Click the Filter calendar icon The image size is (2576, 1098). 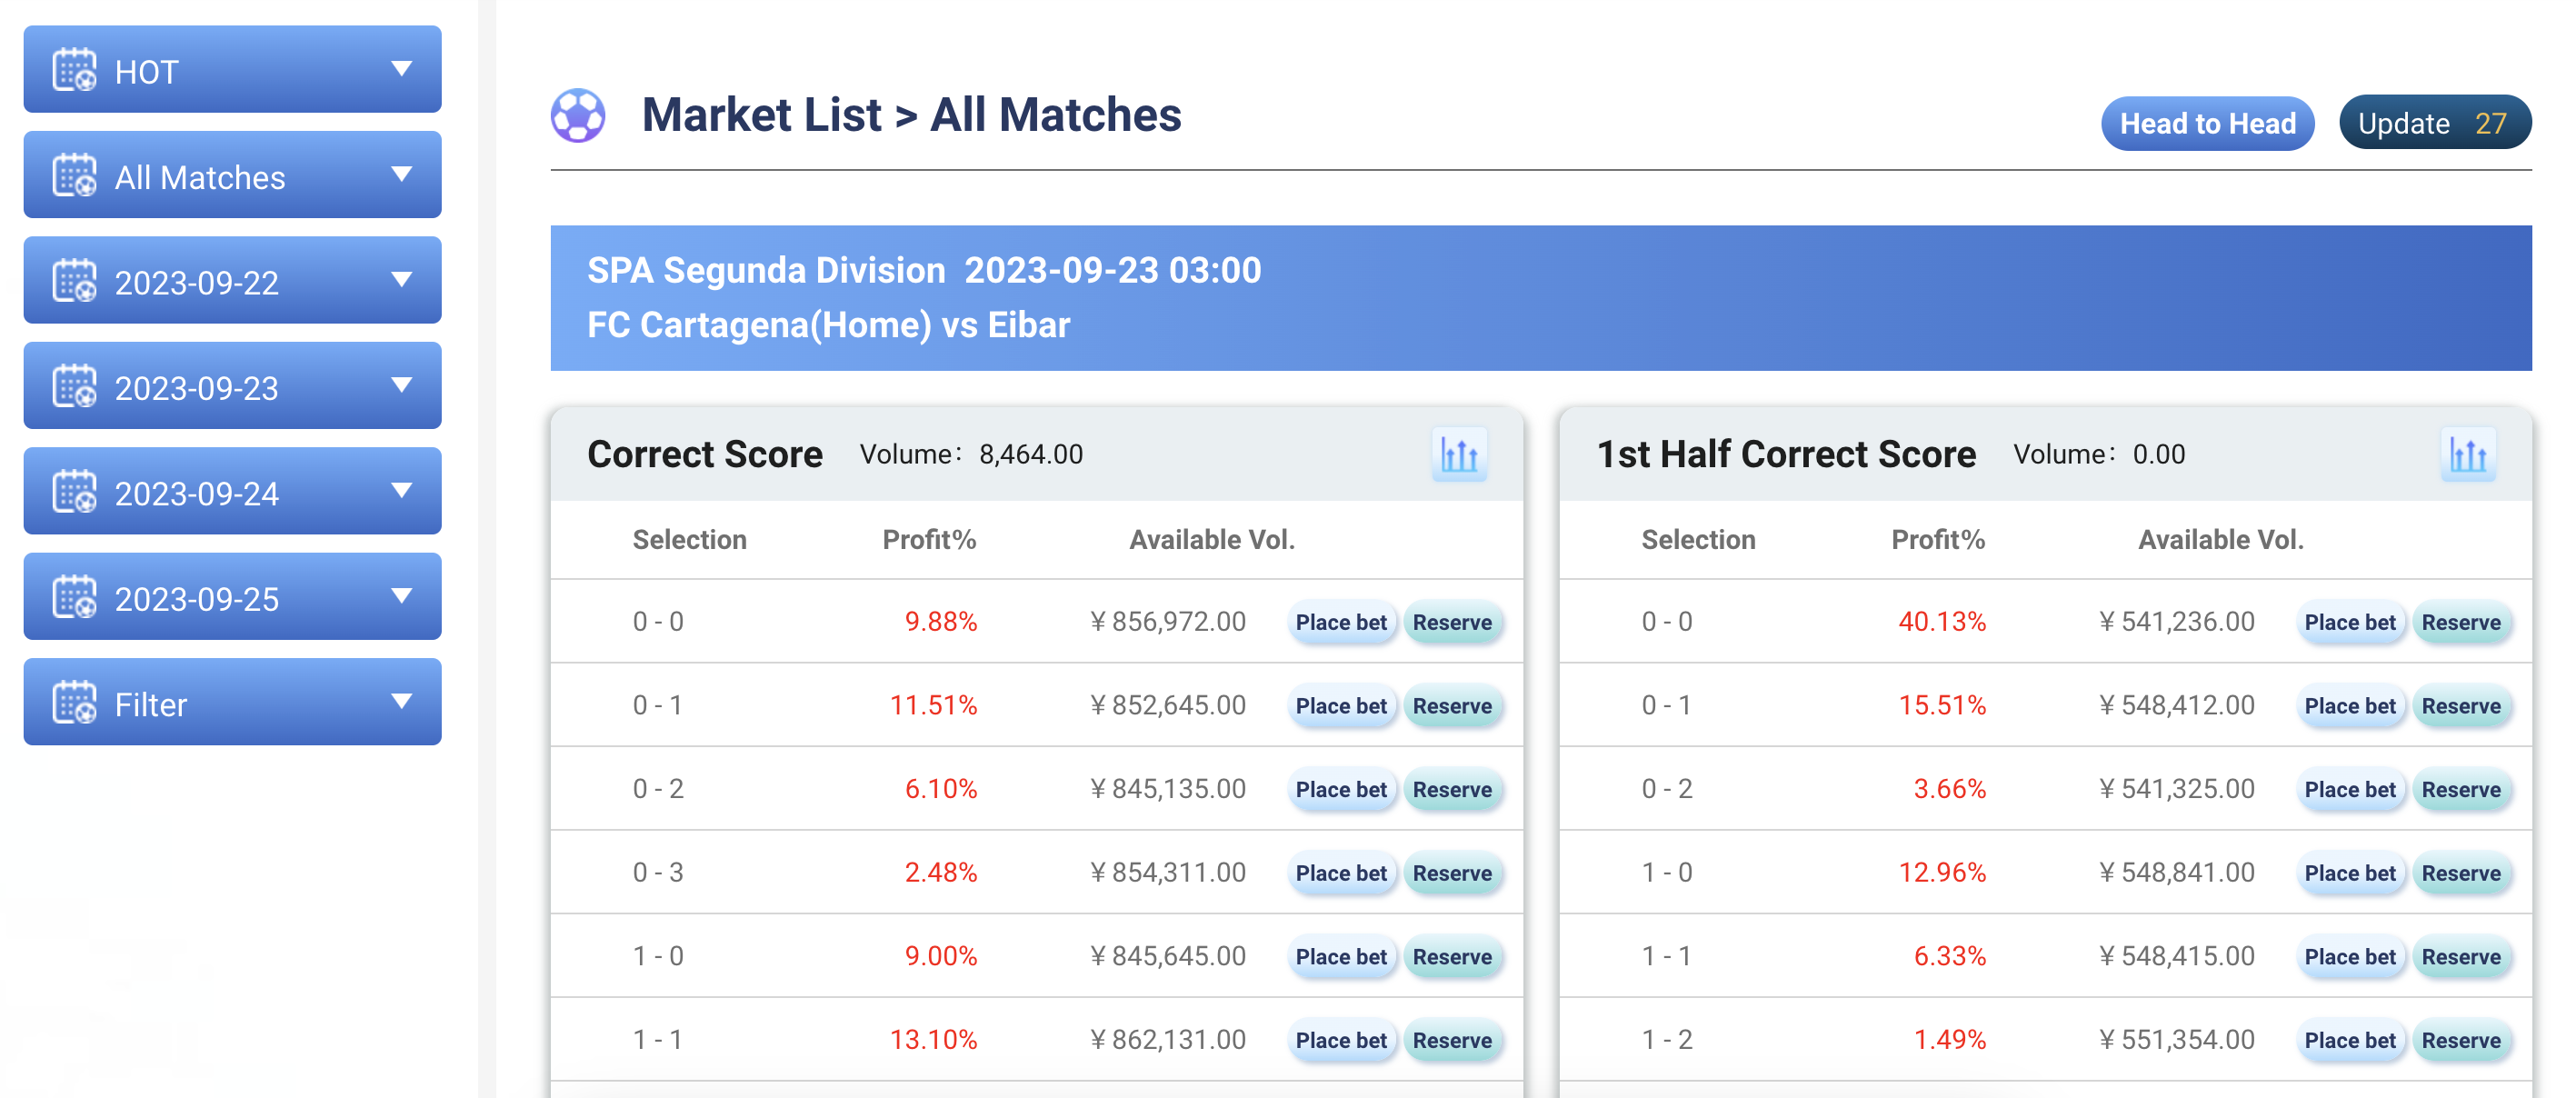click(75, 703)
